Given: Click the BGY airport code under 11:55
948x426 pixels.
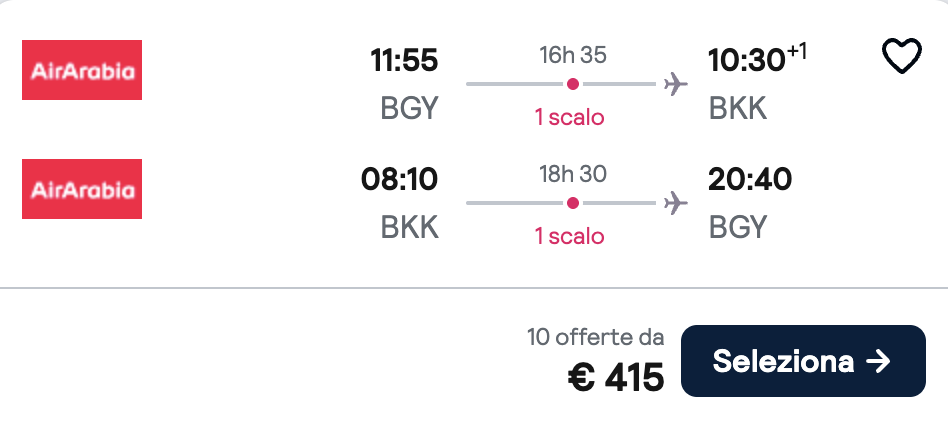Looking at the screenshot, I should click(x=409, y=108).
